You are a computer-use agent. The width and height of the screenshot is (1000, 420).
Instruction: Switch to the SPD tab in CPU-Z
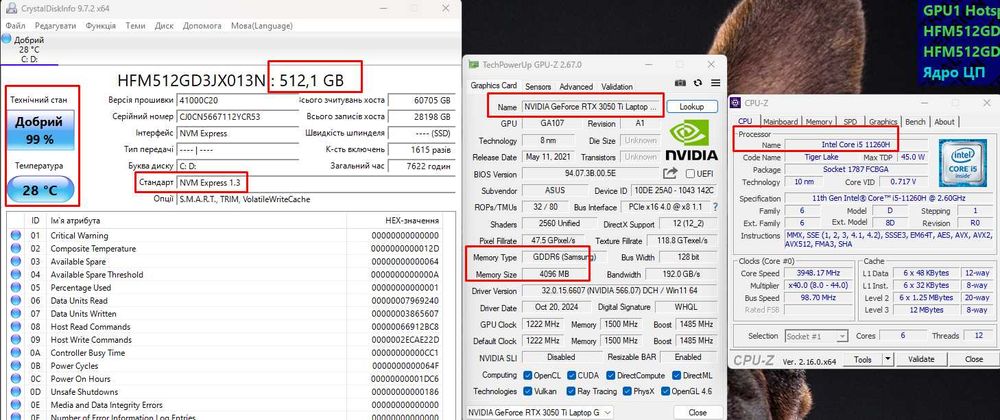coord(850,122)
